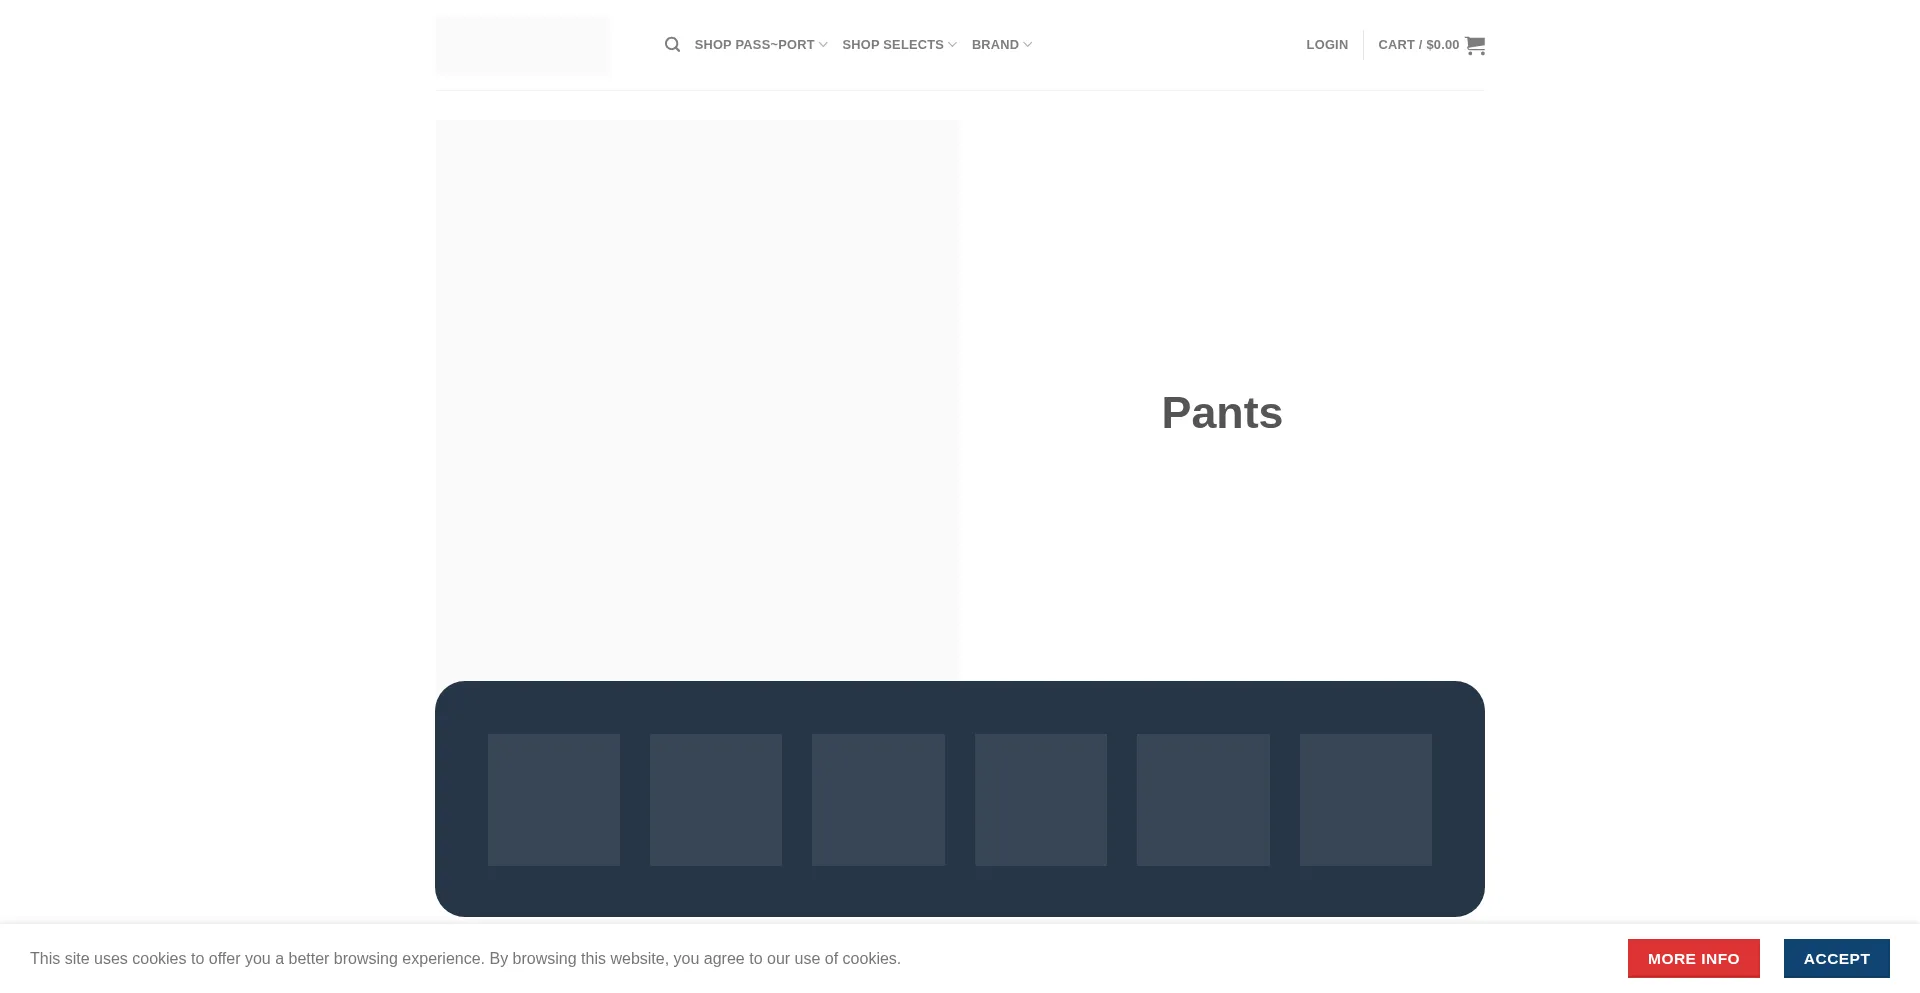Select the second thumbnail in dark carousel
Screen dimensions: 1920x993
coord(716,800)
